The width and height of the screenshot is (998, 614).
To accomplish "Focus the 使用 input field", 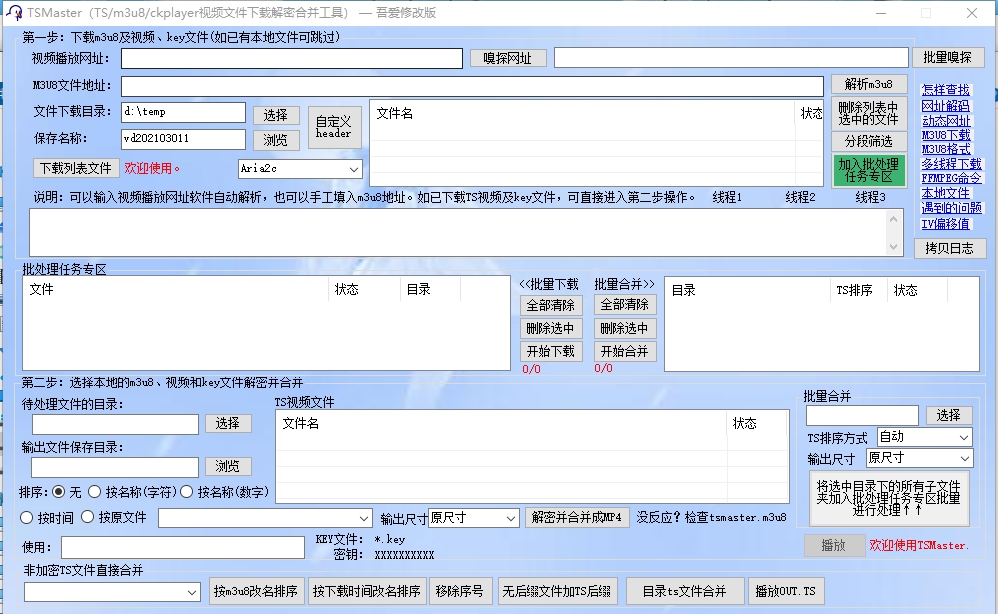I will (183, 547).
